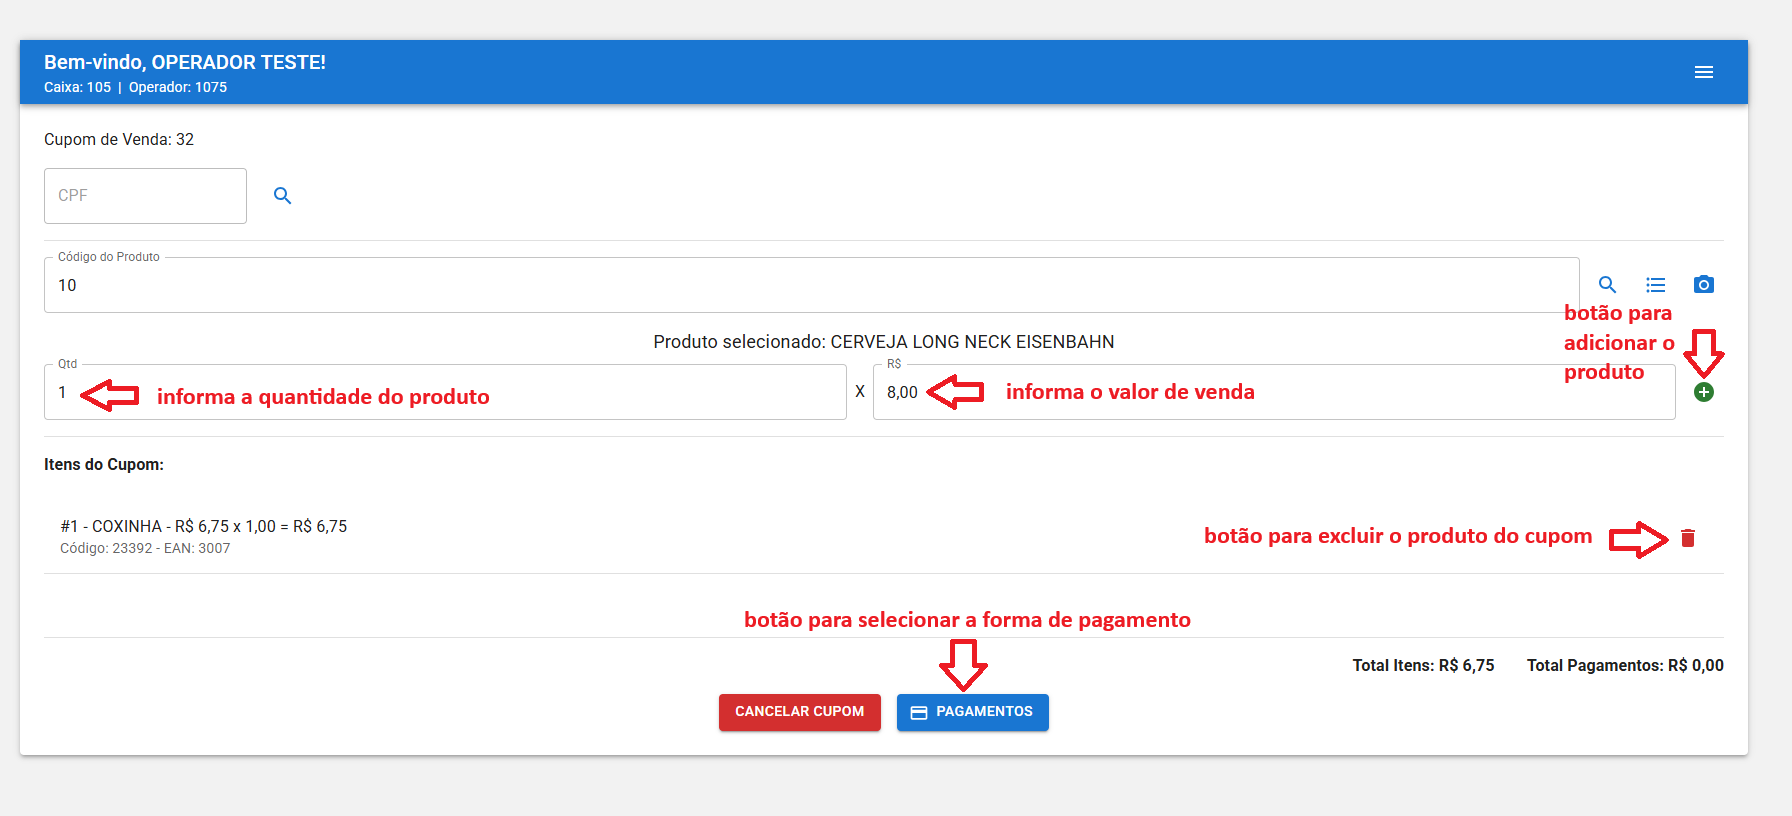Click the camera icon to scan a product

[1704, 285]
